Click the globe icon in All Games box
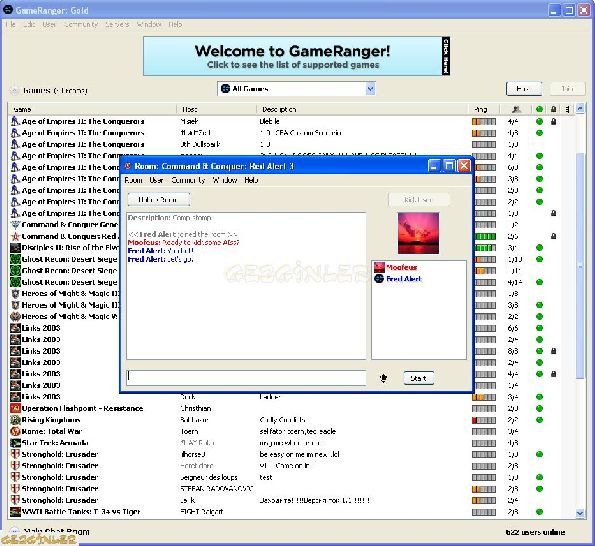595x546 pixels. coord(225,88)
